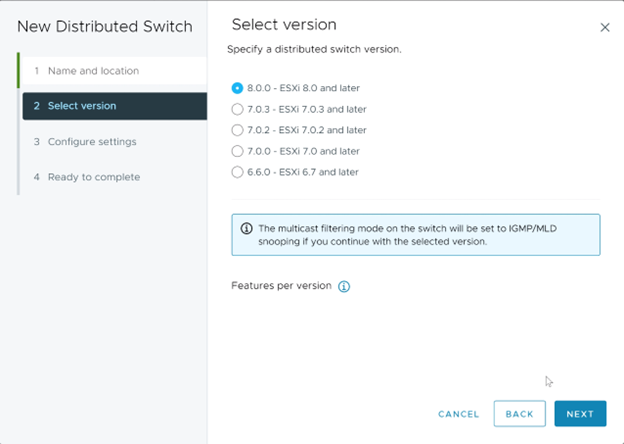The width and height of the screenshot is (624, 444).
Task: Click the Features per version label
Action: click(x=281, y=286)
